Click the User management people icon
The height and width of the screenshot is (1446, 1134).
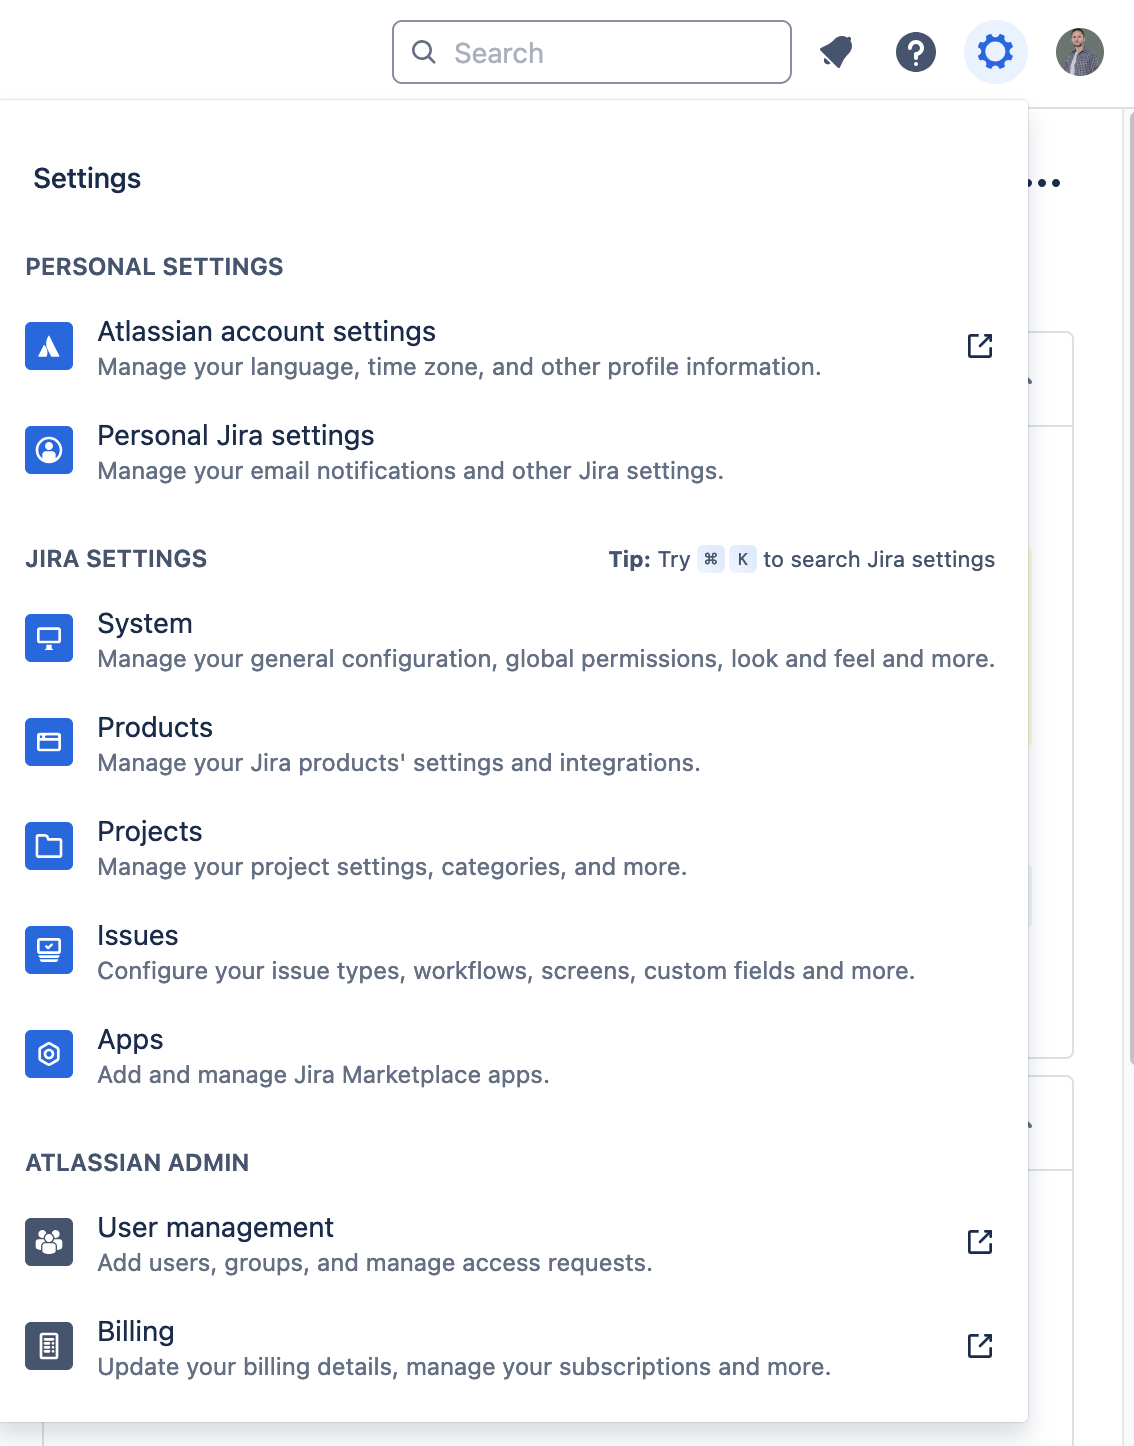[x=48, y=1242]
